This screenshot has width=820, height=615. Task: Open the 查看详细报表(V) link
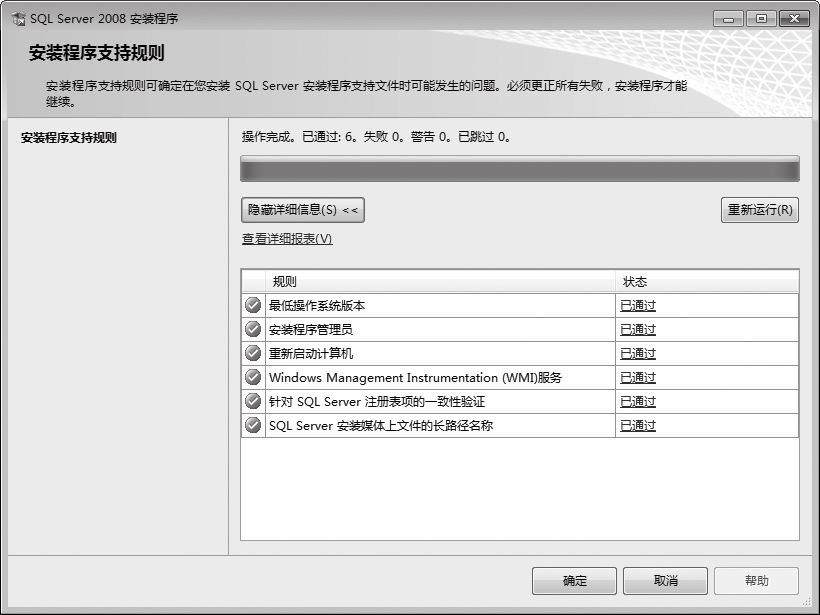coord(287,239)
